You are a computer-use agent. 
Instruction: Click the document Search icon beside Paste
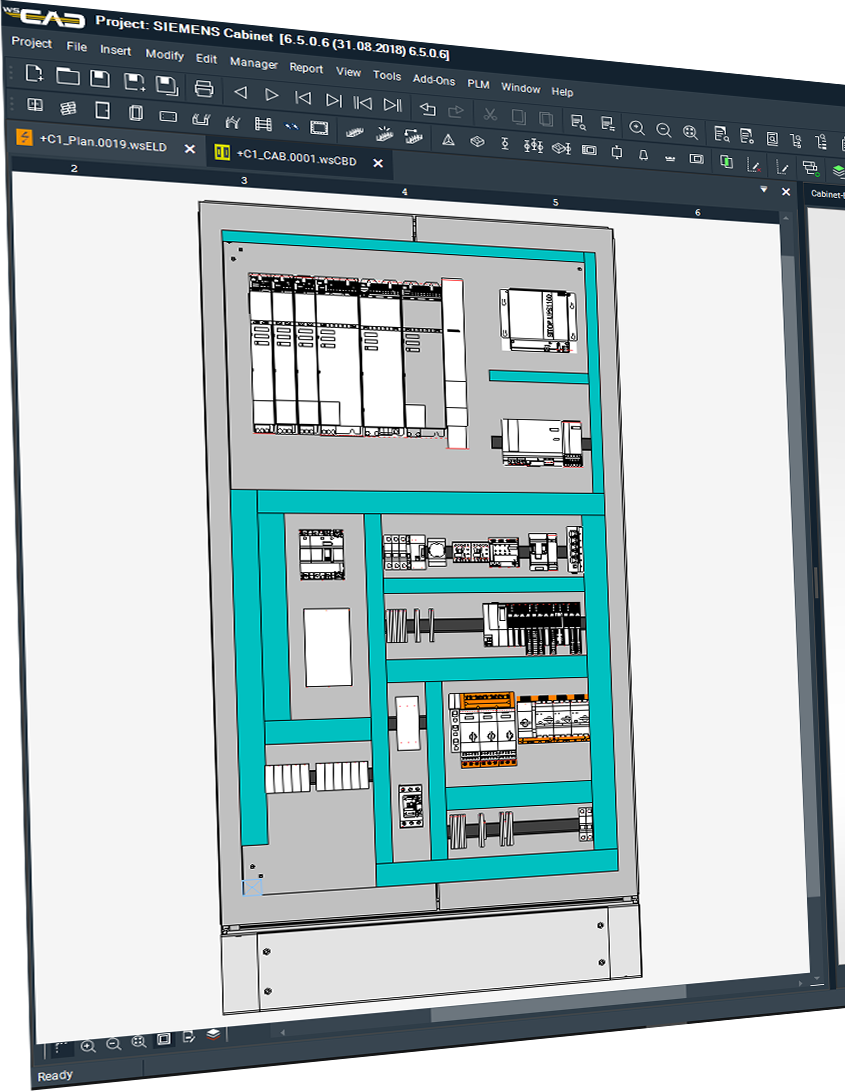point(578,122)
